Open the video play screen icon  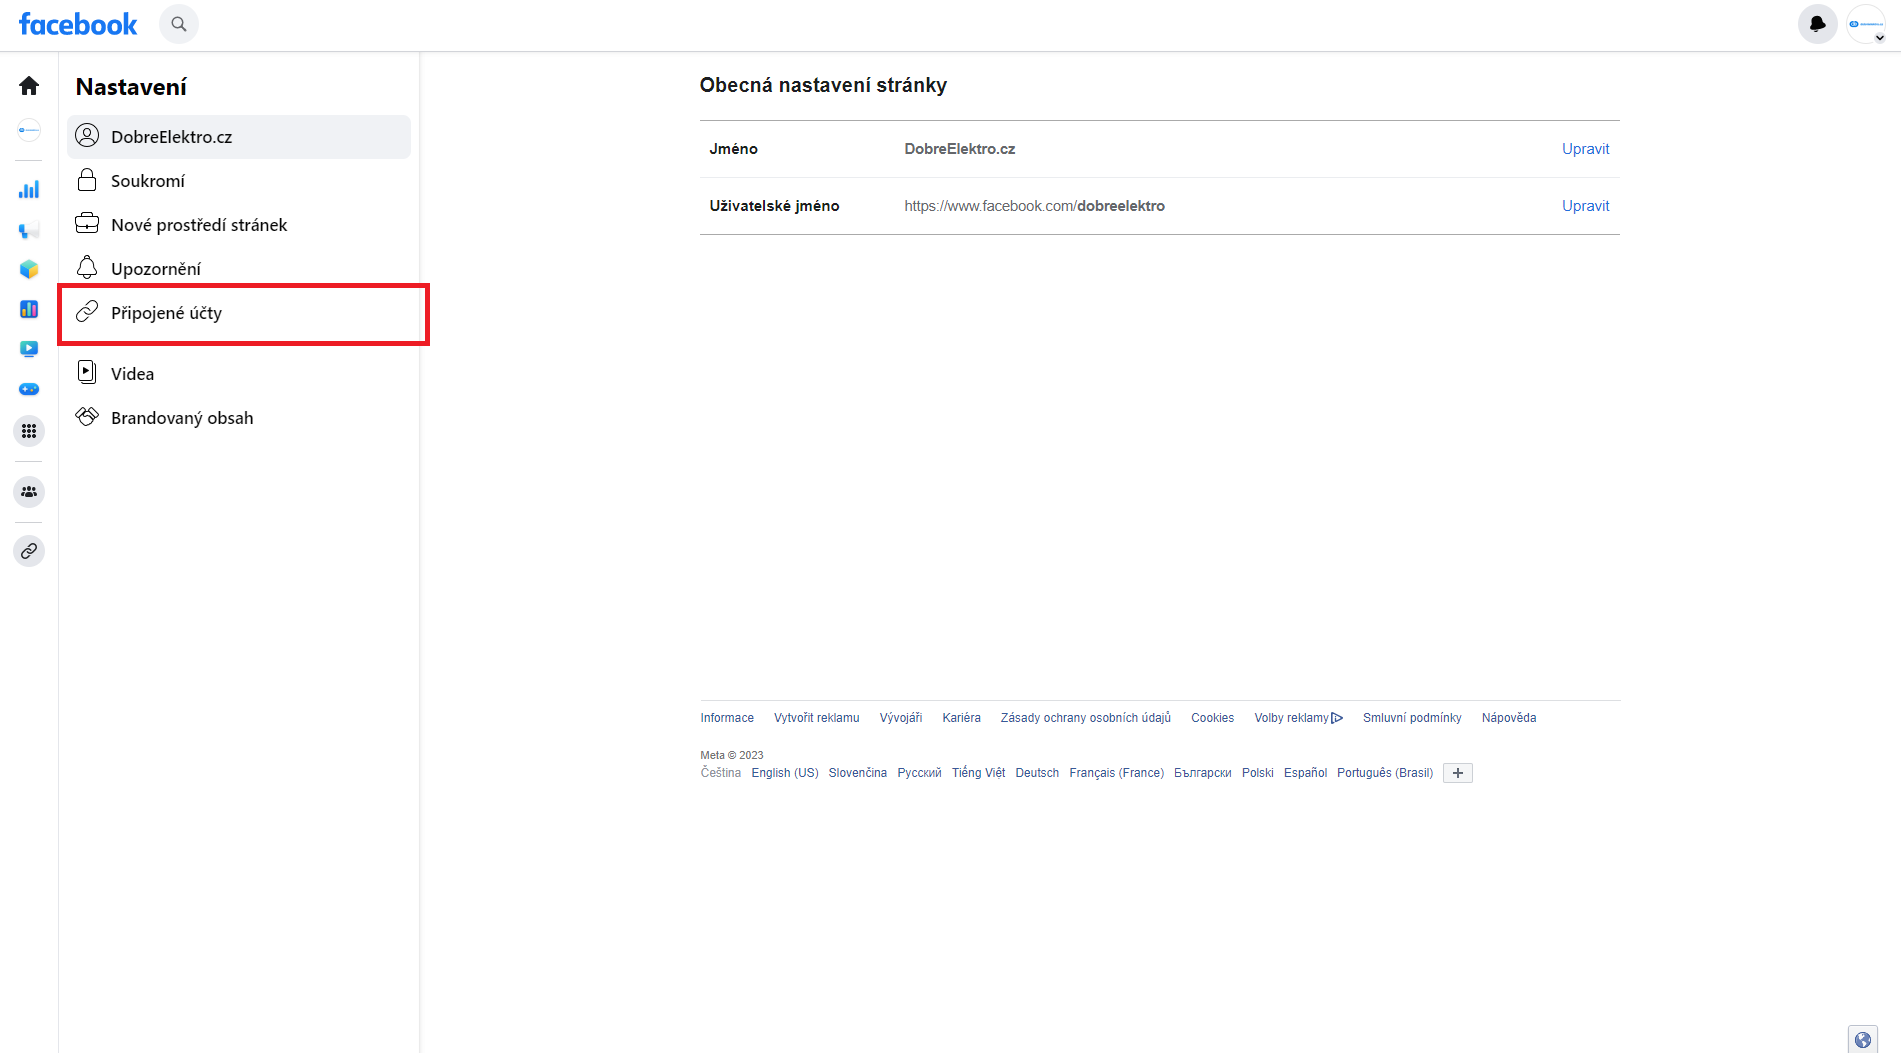(x=29, y=349)
